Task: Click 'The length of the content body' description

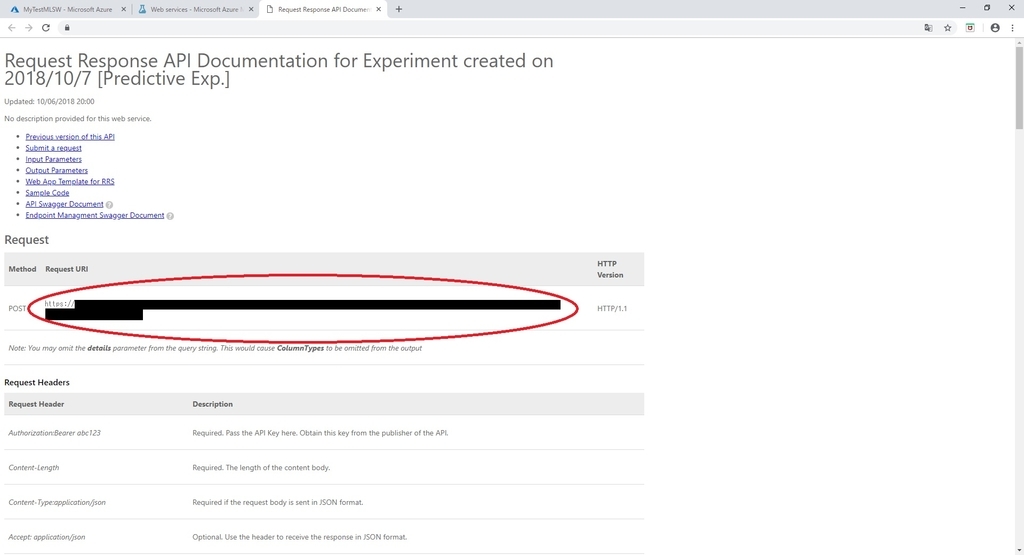Action: point(261,468)
